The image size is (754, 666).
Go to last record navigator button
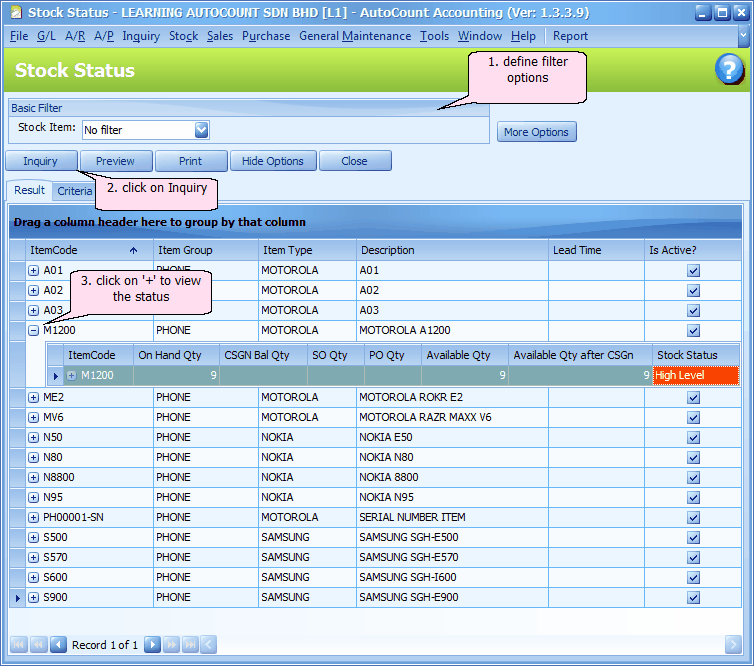pyautogui.click(x=190, y=644)
